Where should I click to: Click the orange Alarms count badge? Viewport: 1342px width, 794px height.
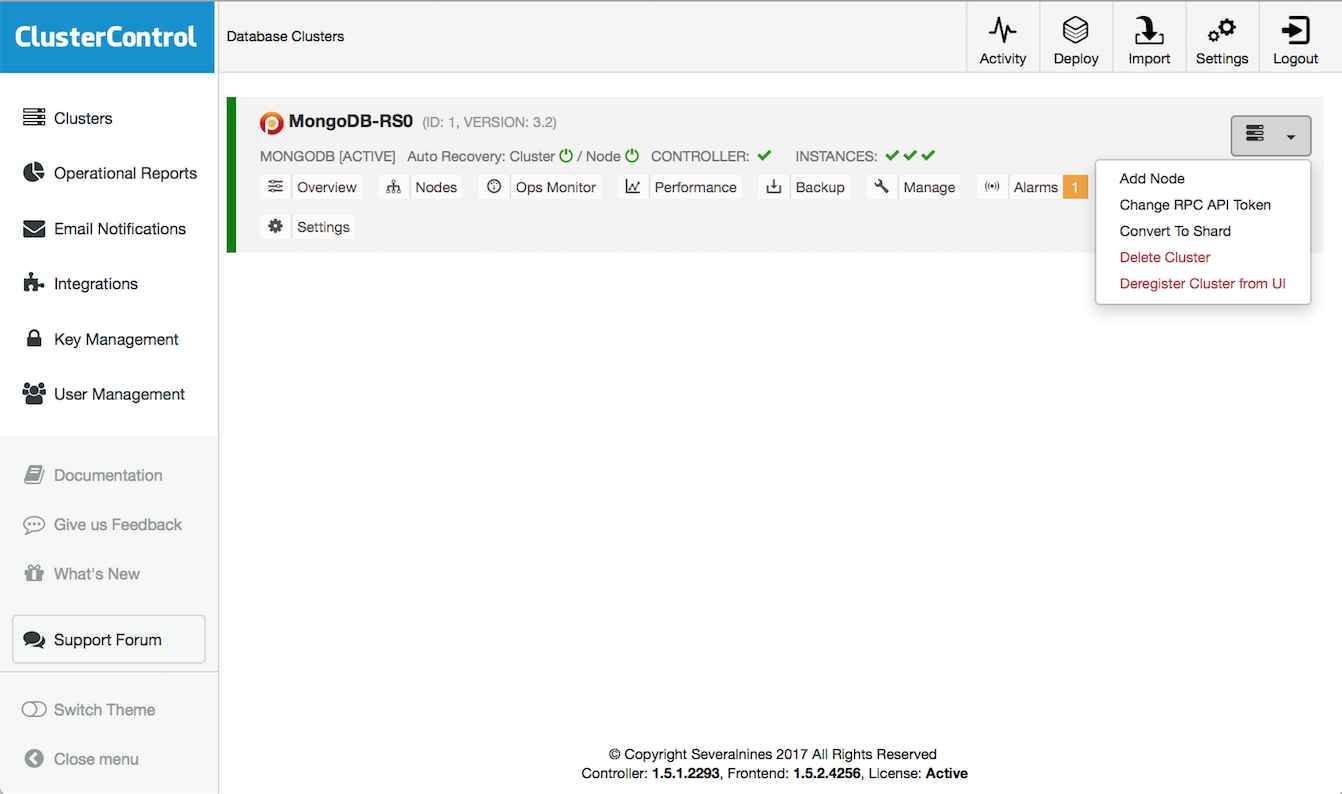point(1075,187)
